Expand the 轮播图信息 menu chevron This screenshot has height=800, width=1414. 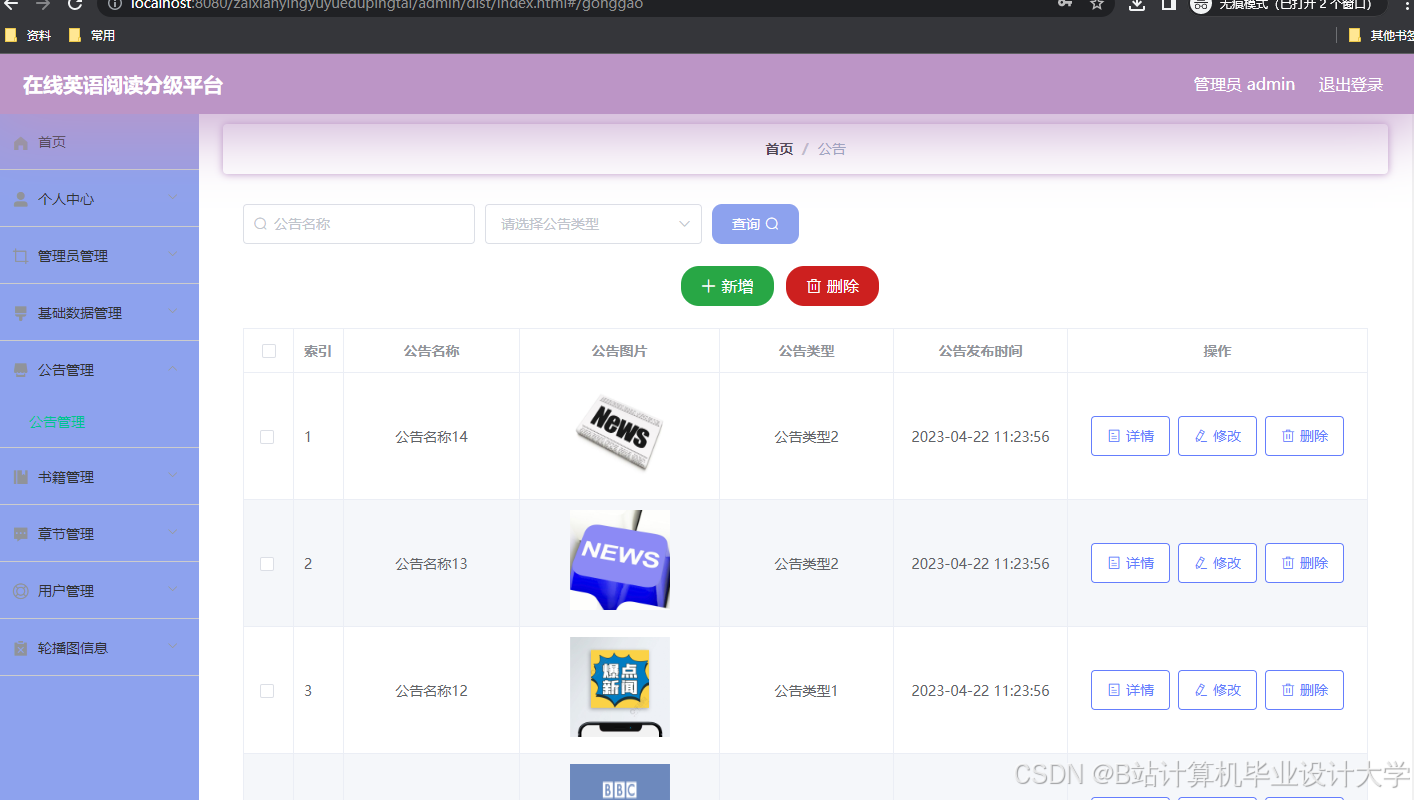[x=173, y=647]
